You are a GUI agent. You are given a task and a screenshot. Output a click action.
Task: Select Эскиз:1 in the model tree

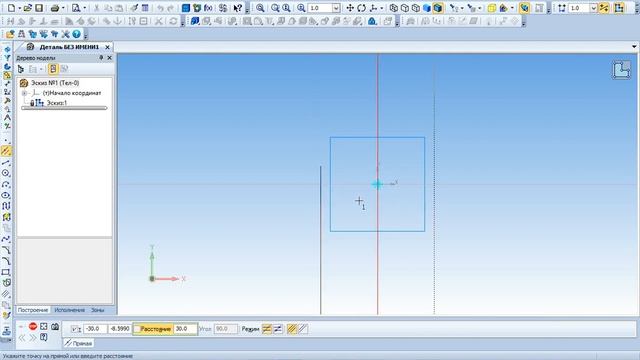[x=56, y=103]
